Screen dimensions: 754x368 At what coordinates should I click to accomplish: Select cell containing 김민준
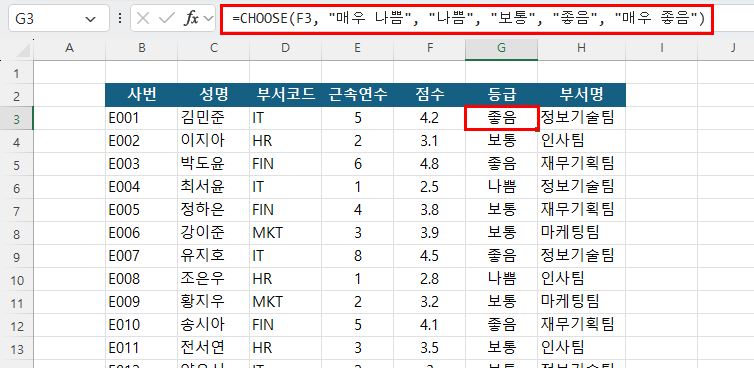point(214,118)
